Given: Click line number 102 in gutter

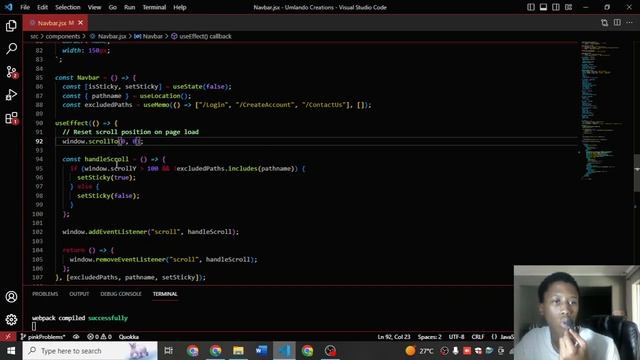Looking at the screenshot, I should [37, 232].
